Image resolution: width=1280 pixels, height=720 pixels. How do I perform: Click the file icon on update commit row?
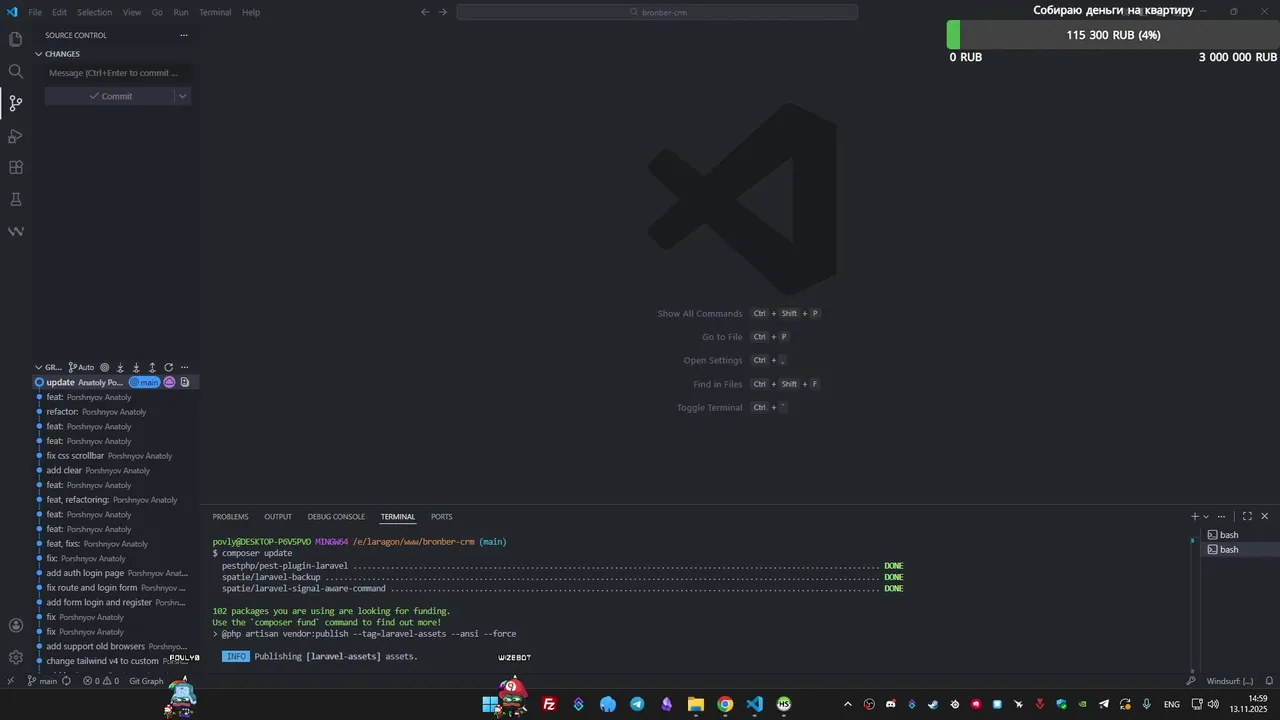[185, 382]
